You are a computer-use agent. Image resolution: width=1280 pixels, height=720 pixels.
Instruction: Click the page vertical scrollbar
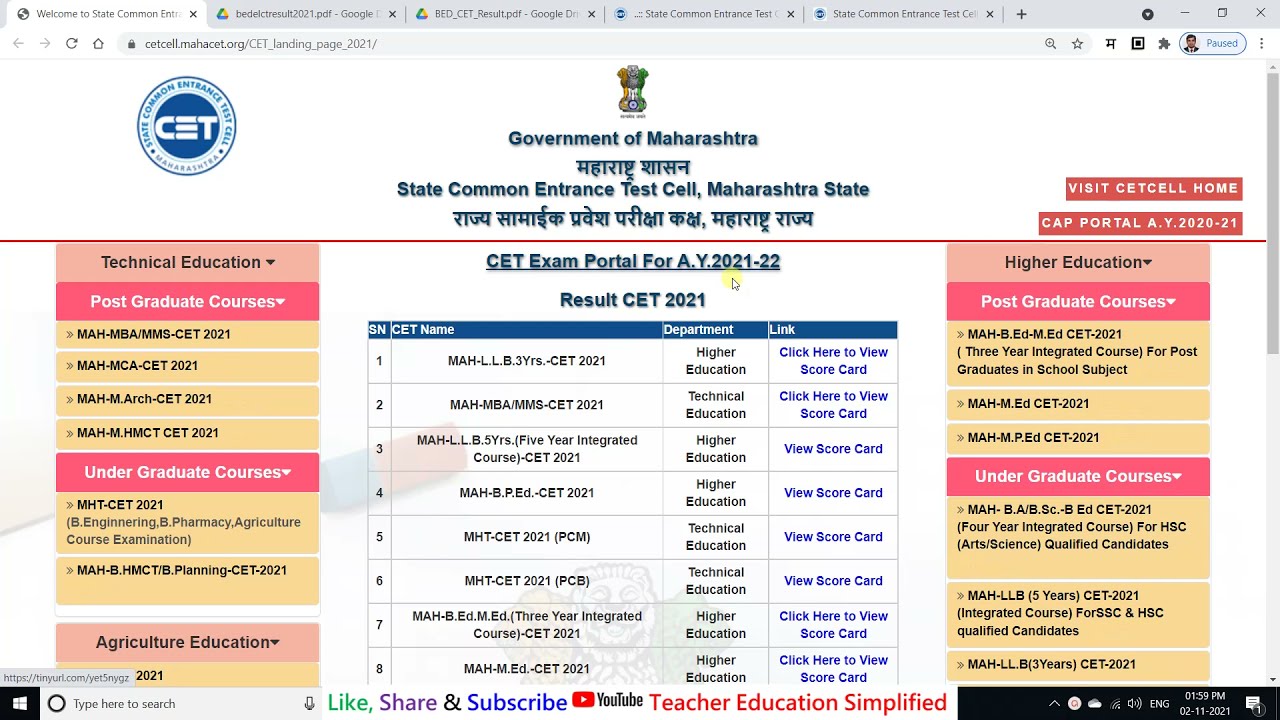point(1272,300)
